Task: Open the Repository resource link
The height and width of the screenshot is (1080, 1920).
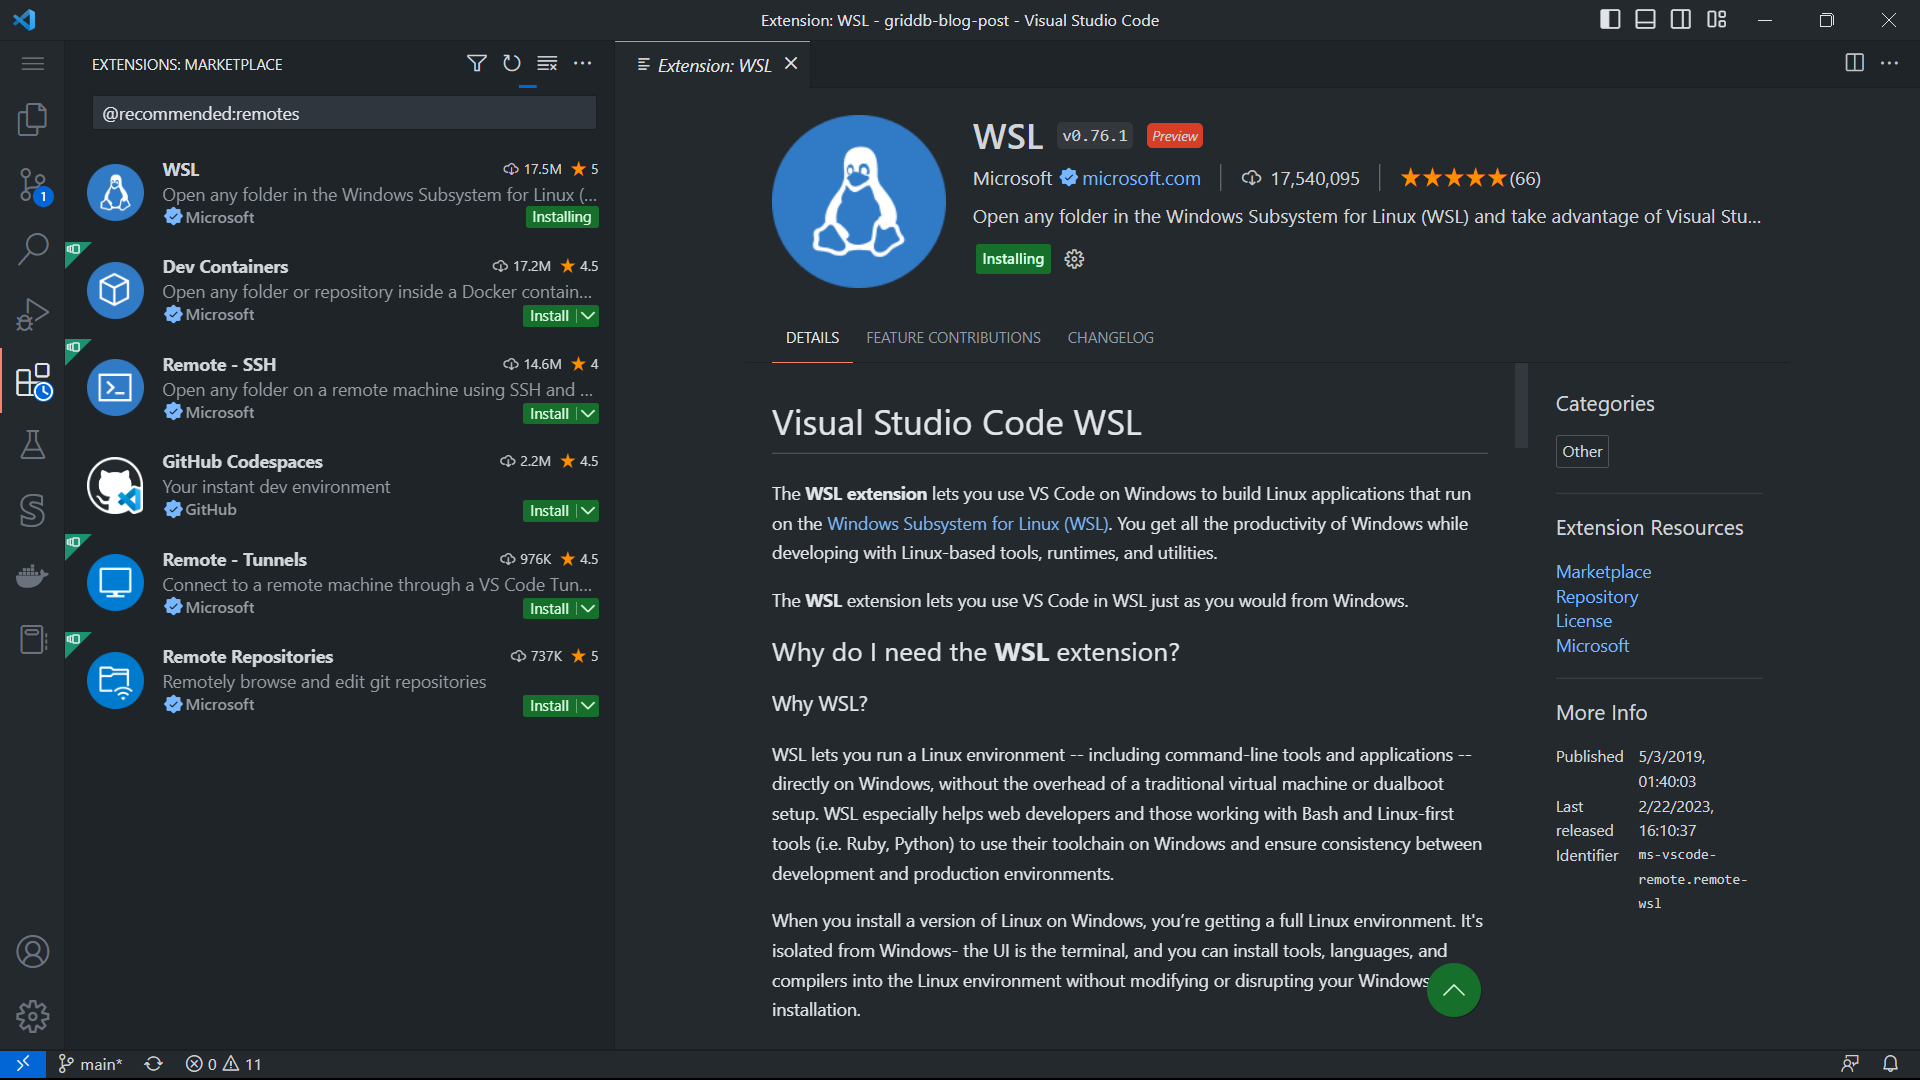Action: 1596,597
